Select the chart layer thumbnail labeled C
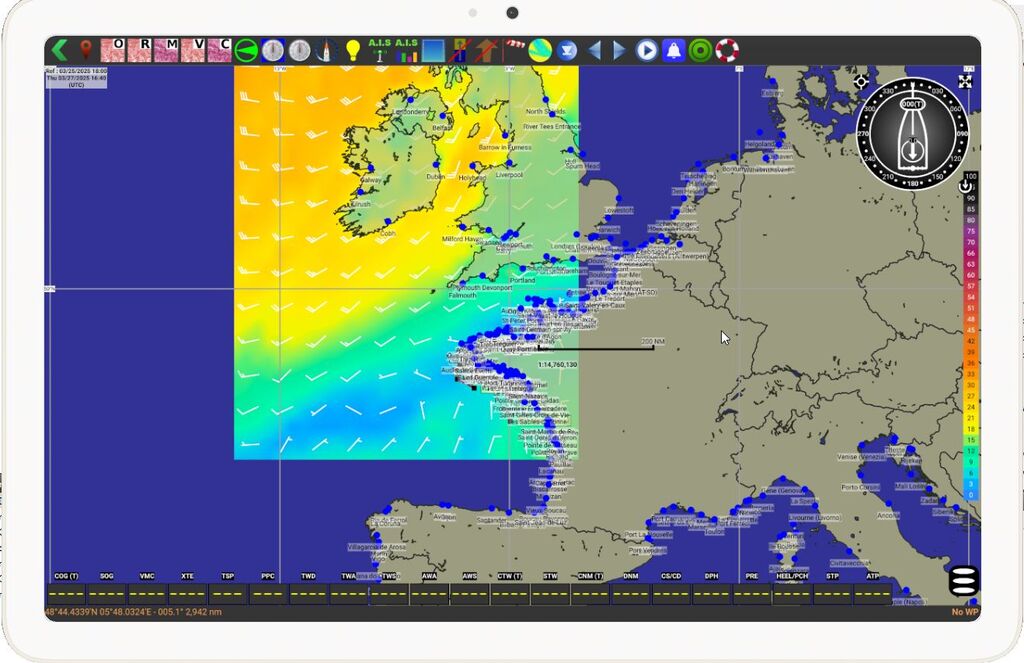1024x663 pixels. pos(219,50)
